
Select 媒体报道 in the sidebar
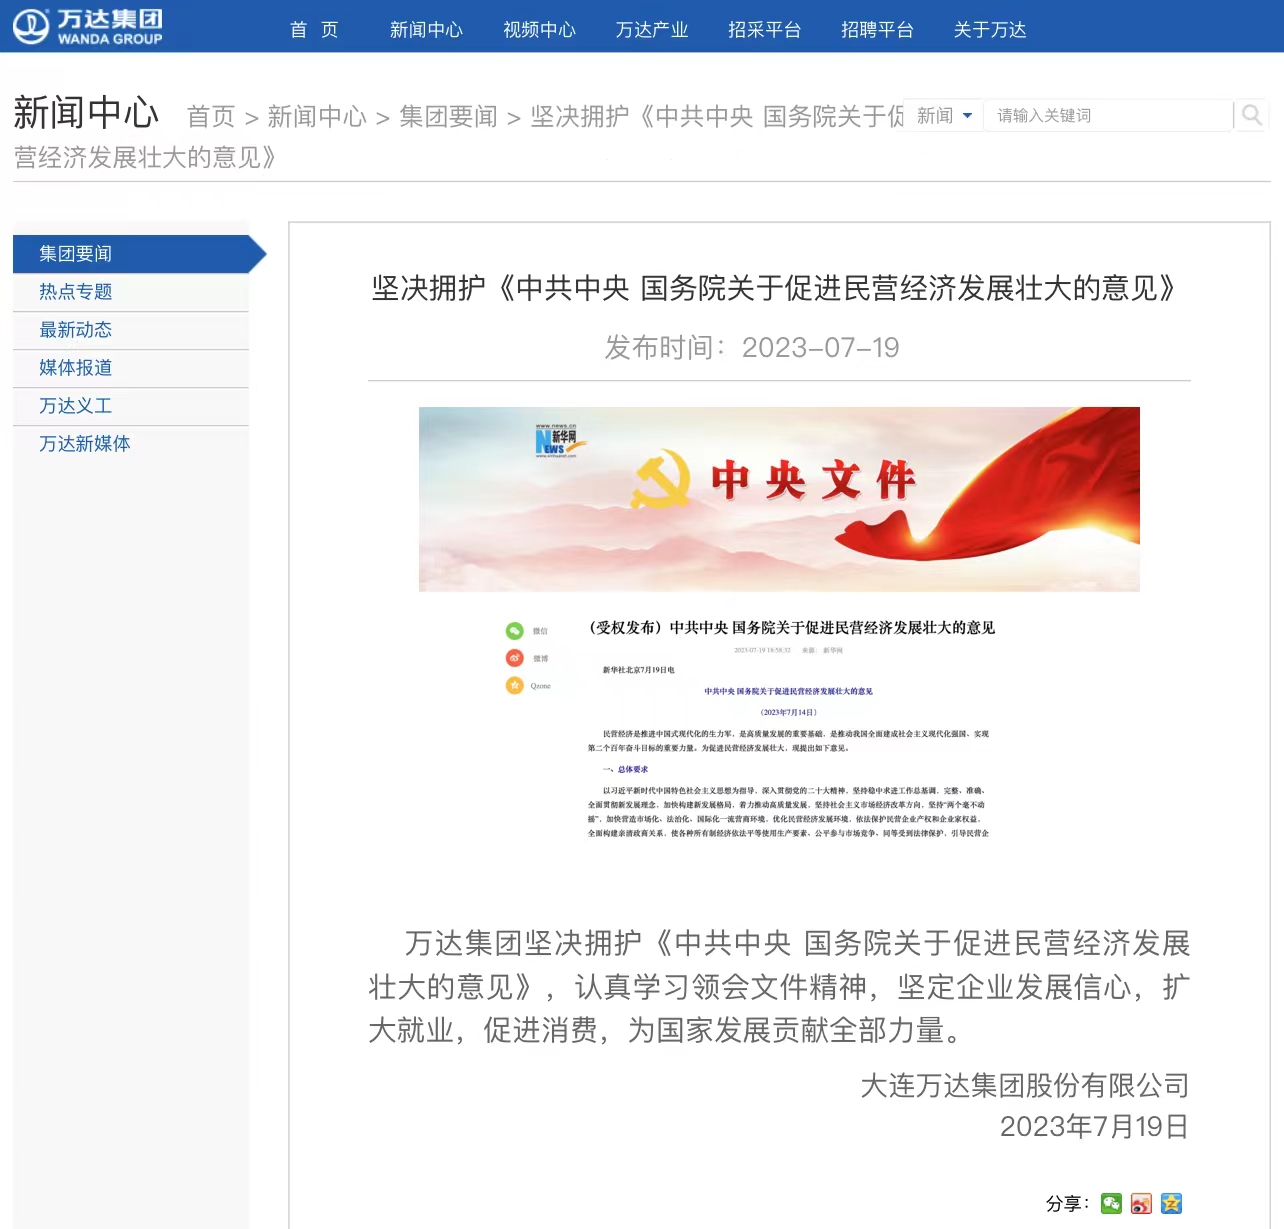click(x=131, y=368)
